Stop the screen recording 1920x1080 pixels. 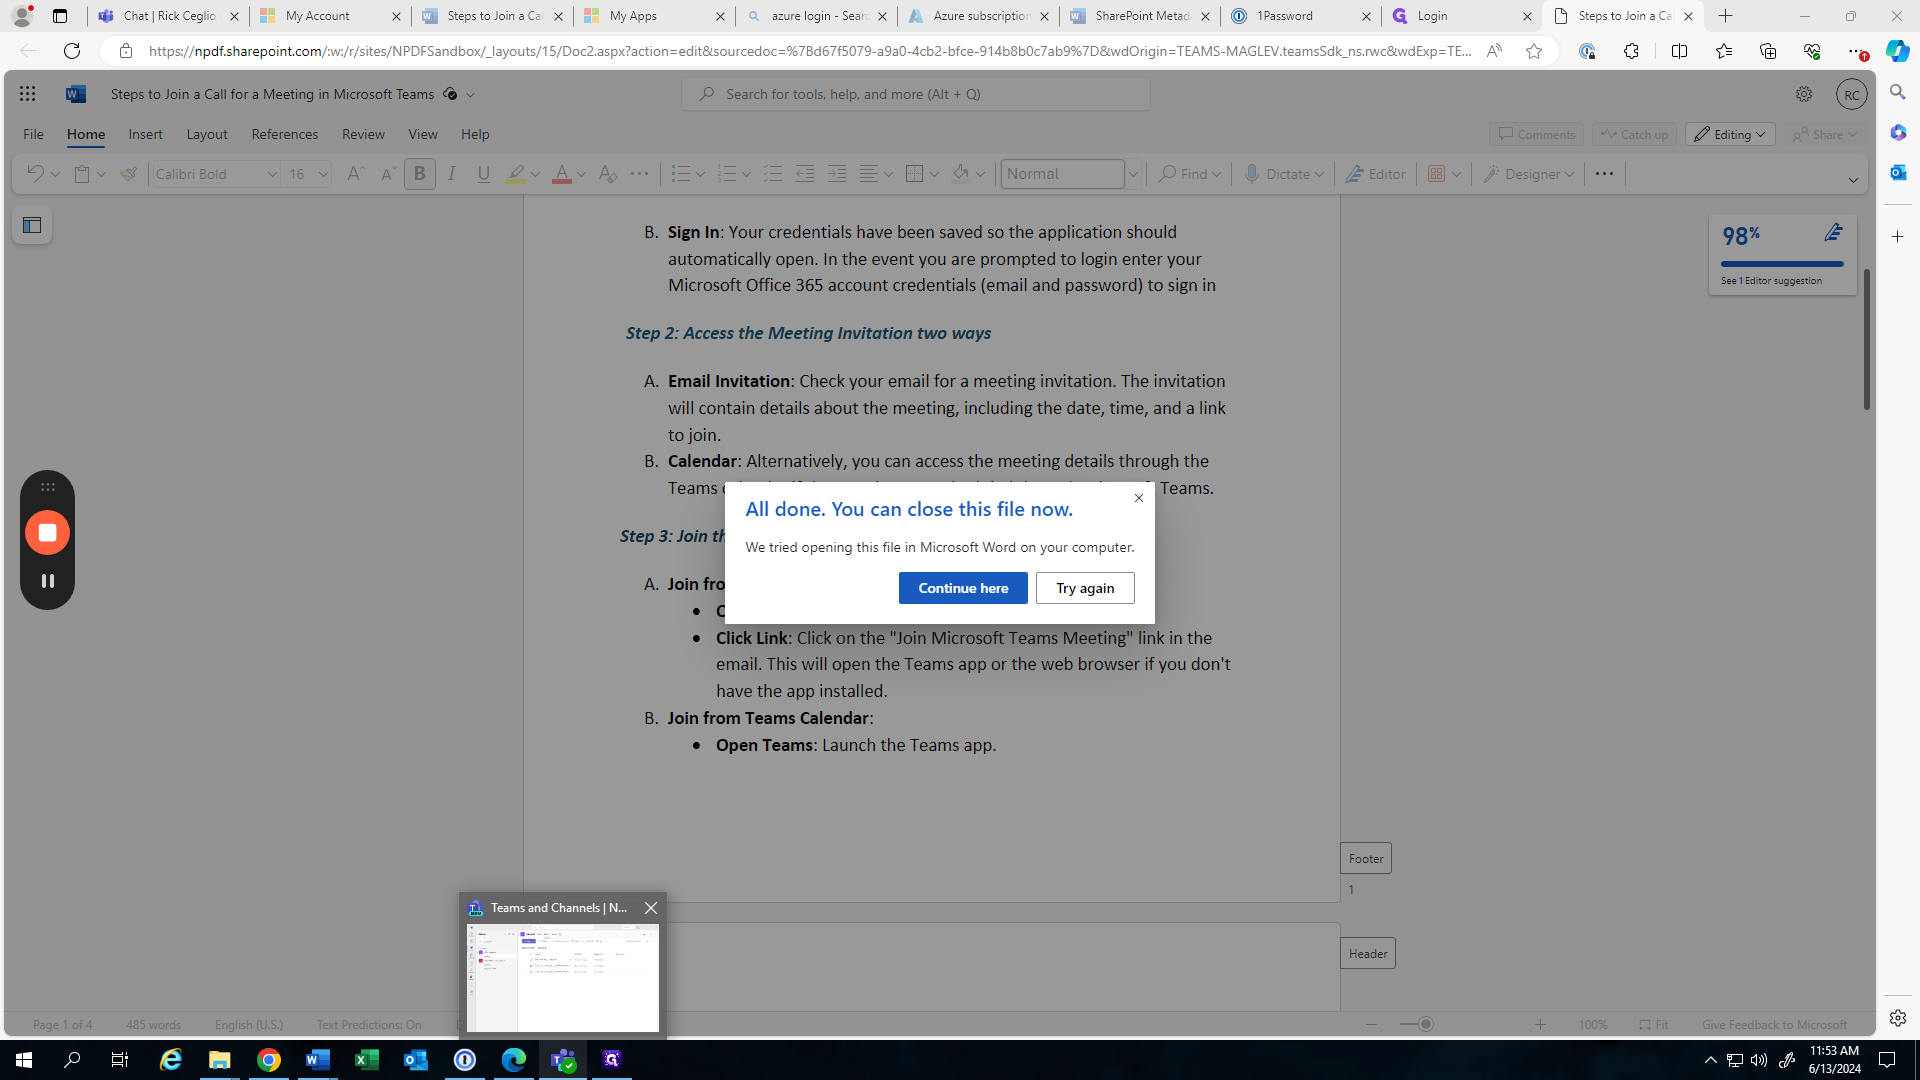tap(47, 533)
